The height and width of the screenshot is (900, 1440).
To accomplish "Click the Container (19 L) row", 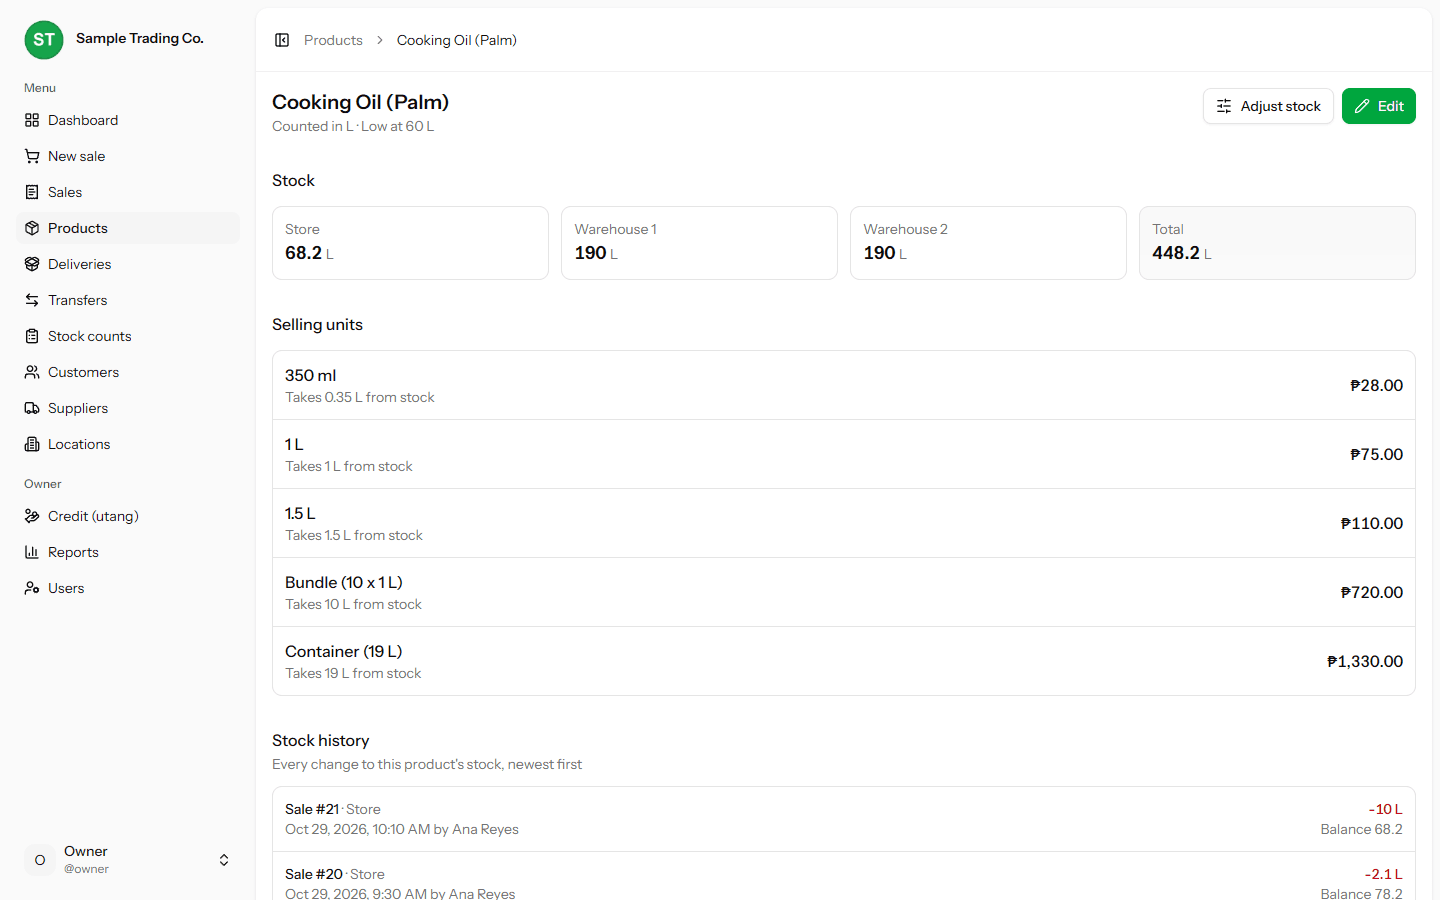I will pos(844,661).
